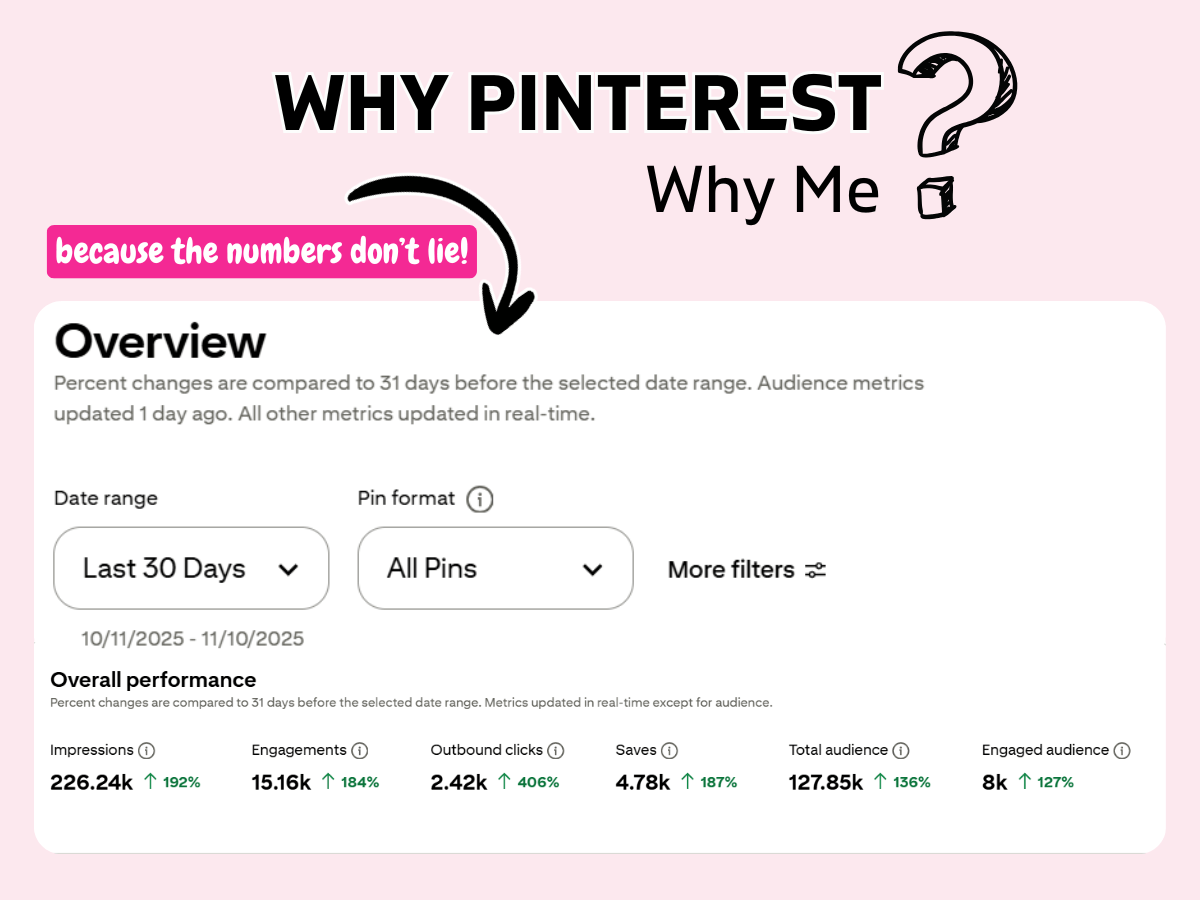Click the large question mark graphic
This screenshot has width=1200, height=900.
(x=955, y=100)
